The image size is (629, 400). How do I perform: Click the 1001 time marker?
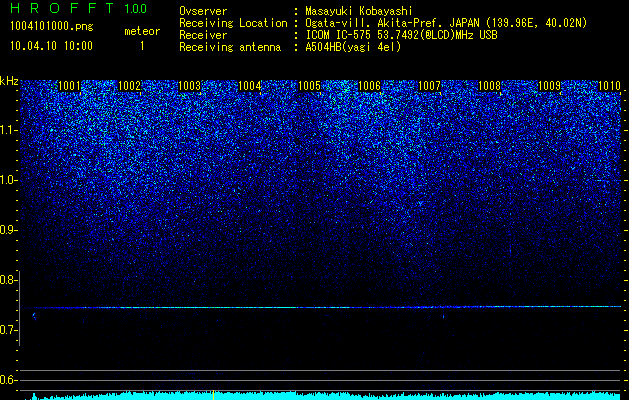click(x=69, y=86)
